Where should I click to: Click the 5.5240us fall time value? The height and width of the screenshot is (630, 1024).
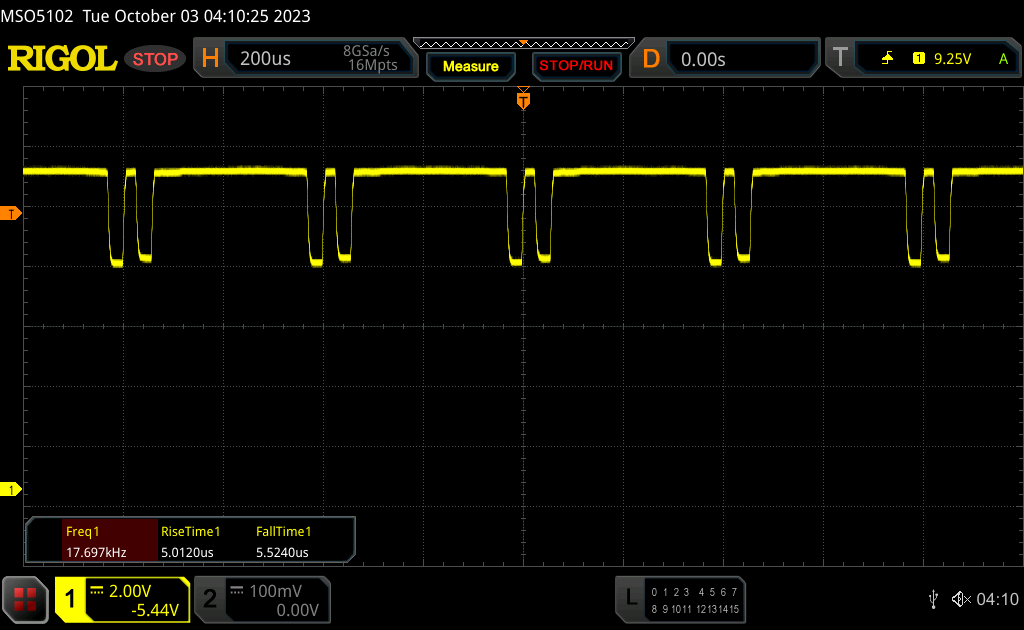[282, 552]
